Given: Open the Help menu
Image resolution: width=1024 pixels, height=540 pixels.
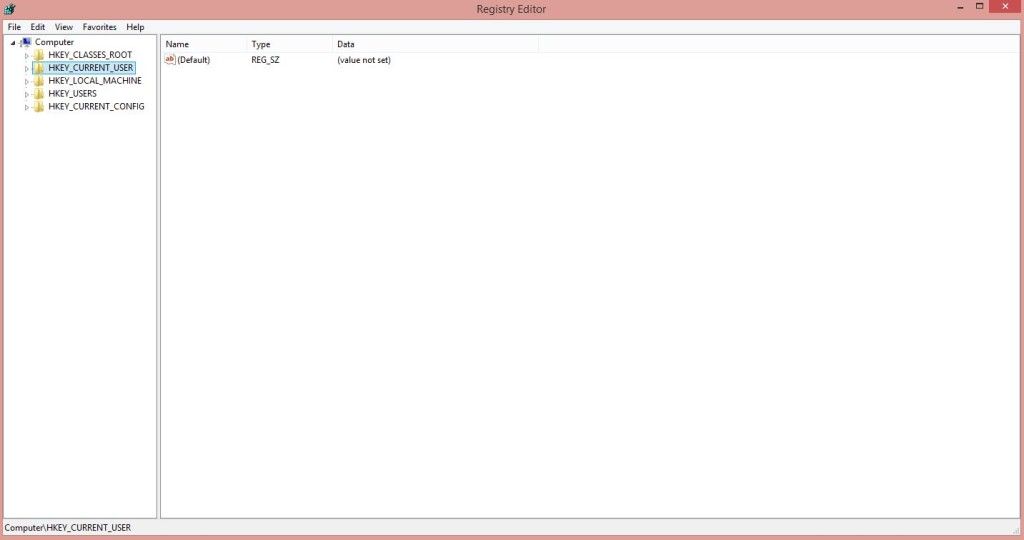Looking at the screenshot, I should click(135, 27).
